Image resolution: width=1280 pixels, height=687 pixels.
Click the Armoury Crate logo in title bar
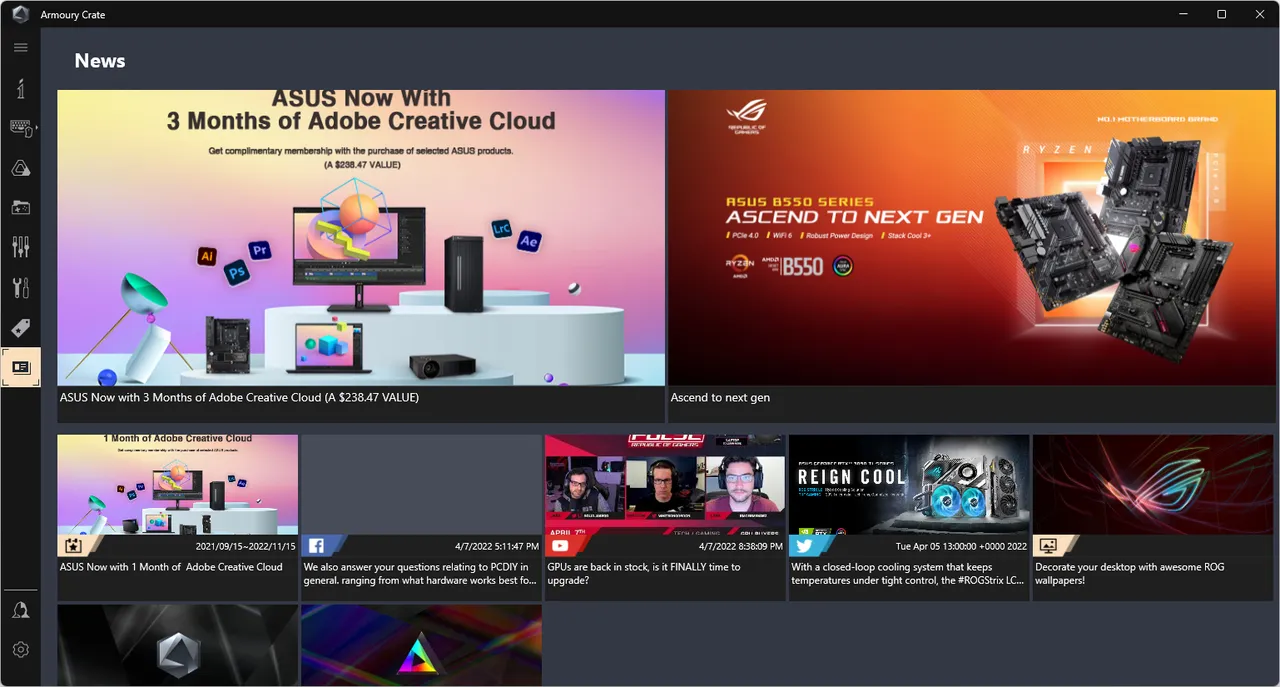(x=20, y=14)
